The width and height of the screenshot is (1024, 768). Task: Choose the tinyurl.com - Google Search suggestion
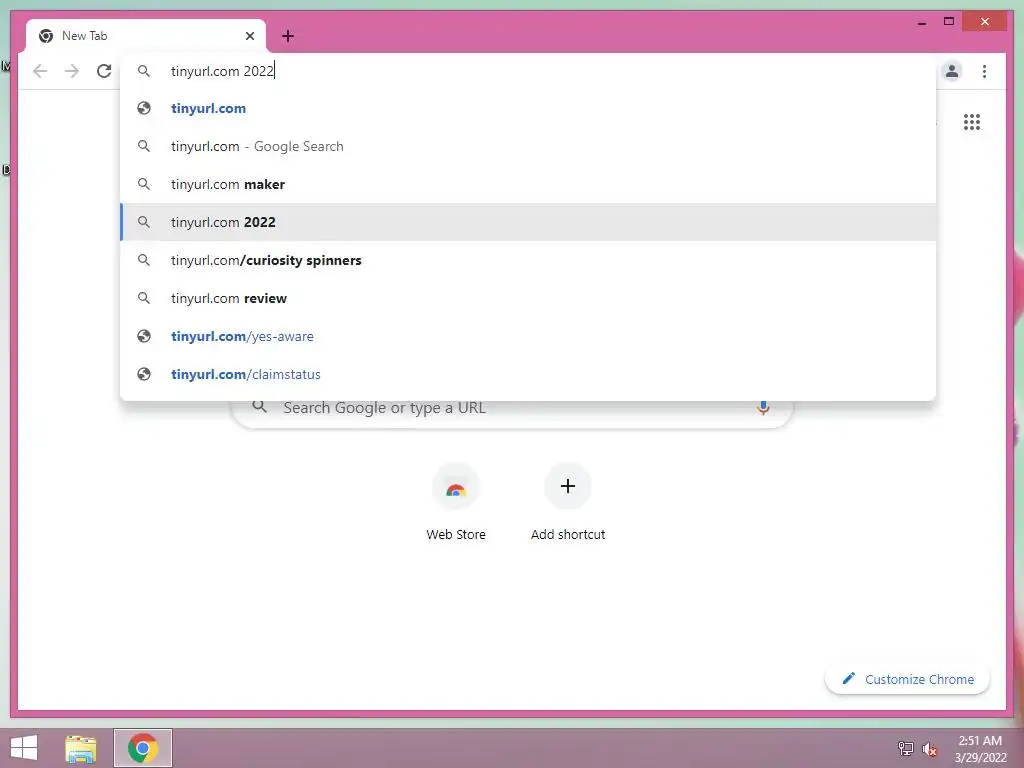528,146
